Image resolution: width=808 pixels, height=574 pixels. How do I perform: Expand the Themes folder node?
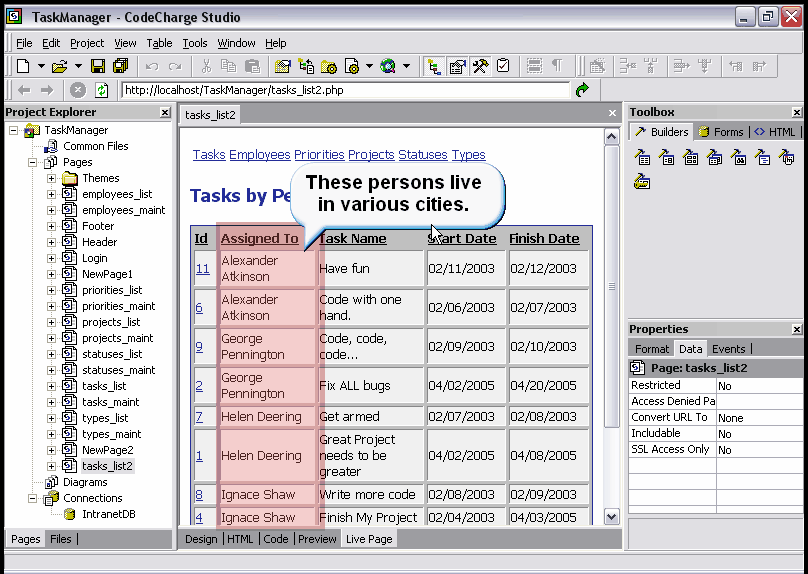point(52,178)
